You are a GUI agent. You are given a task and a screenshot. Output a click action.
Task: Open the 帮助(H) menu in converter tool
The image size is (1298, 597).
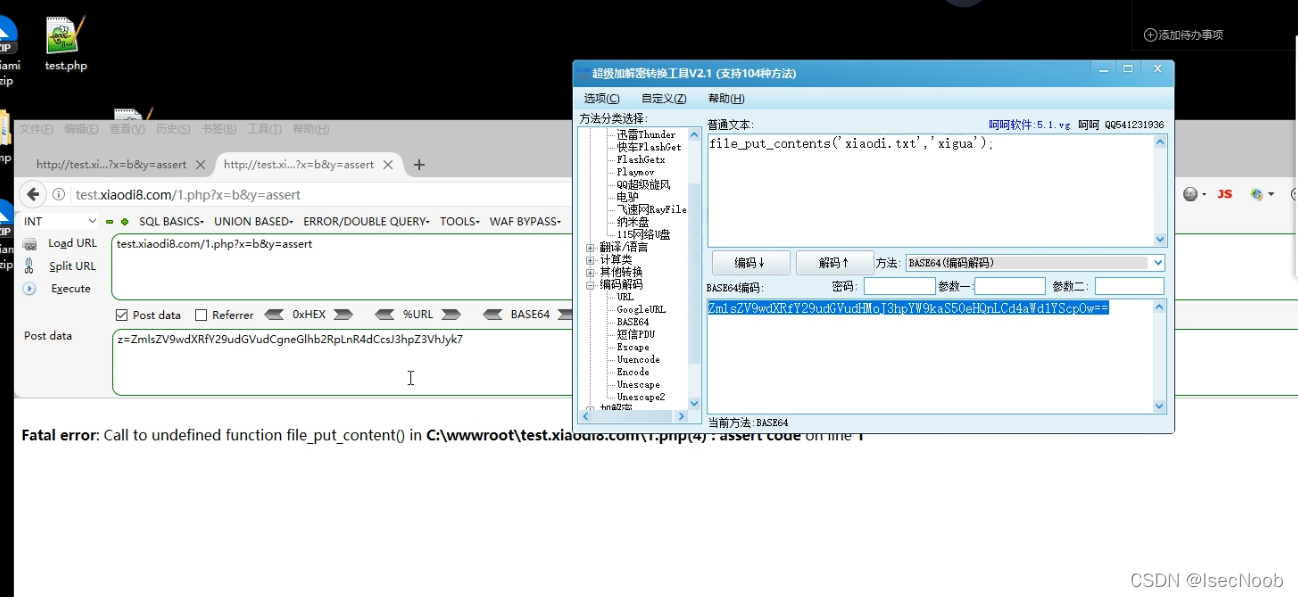click(726, 98)
